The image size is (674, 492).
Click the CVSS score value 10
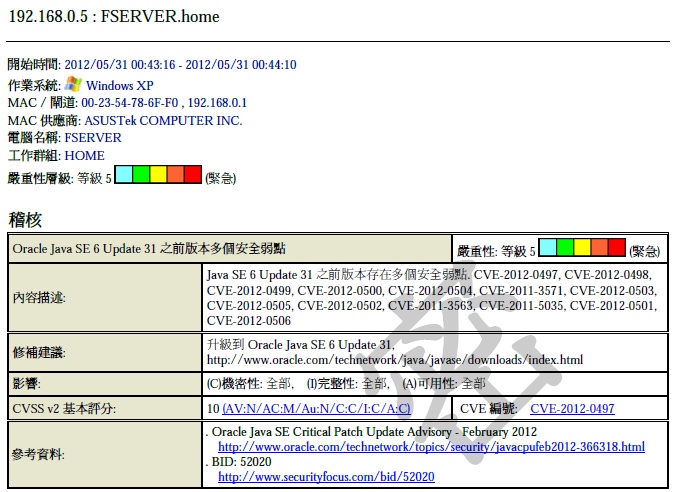tap(213, 408)
